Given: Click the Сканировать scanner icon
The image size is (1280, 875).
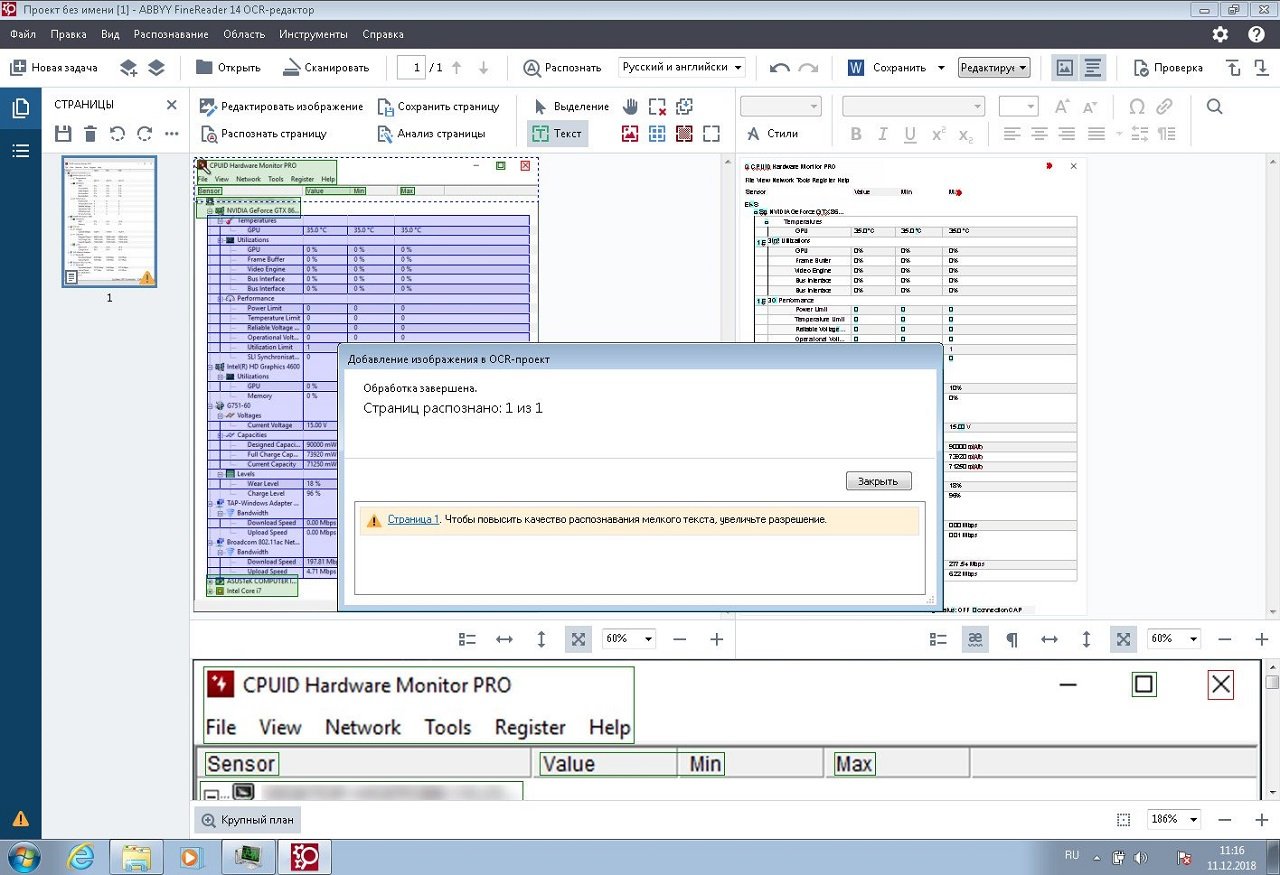Looking at the screenshot, I should point(291,68).
